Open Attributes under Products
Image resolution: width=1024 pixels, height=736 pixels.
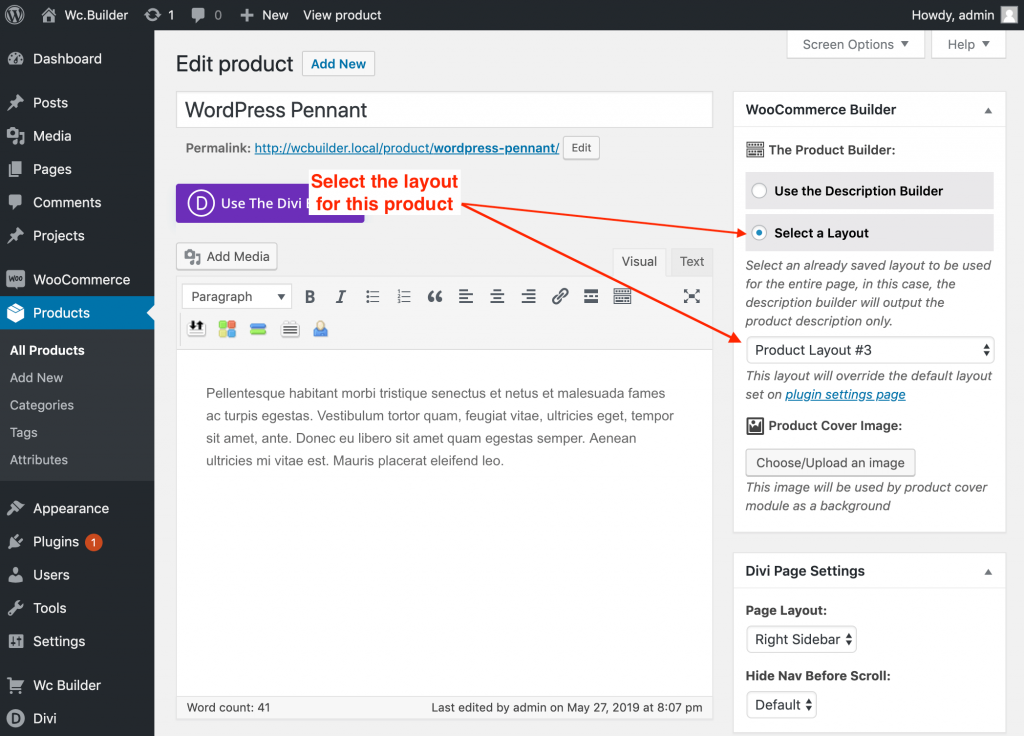pos(39,460)
